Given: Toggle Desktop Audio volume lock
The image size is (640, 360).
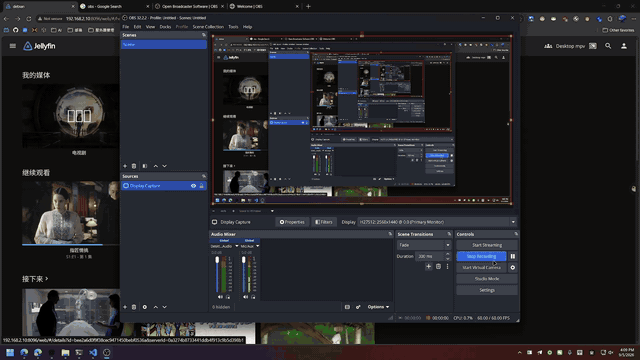Looking at the screenshot, I should point(228,297).
